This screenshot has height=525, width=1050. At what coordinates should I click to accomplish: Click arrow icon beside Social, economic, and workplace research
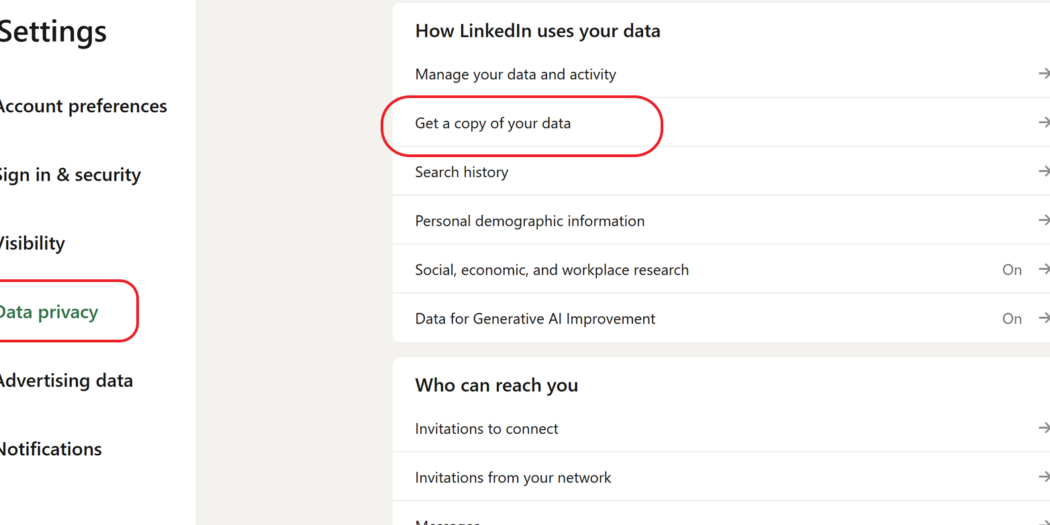(x=1043, y=270)
